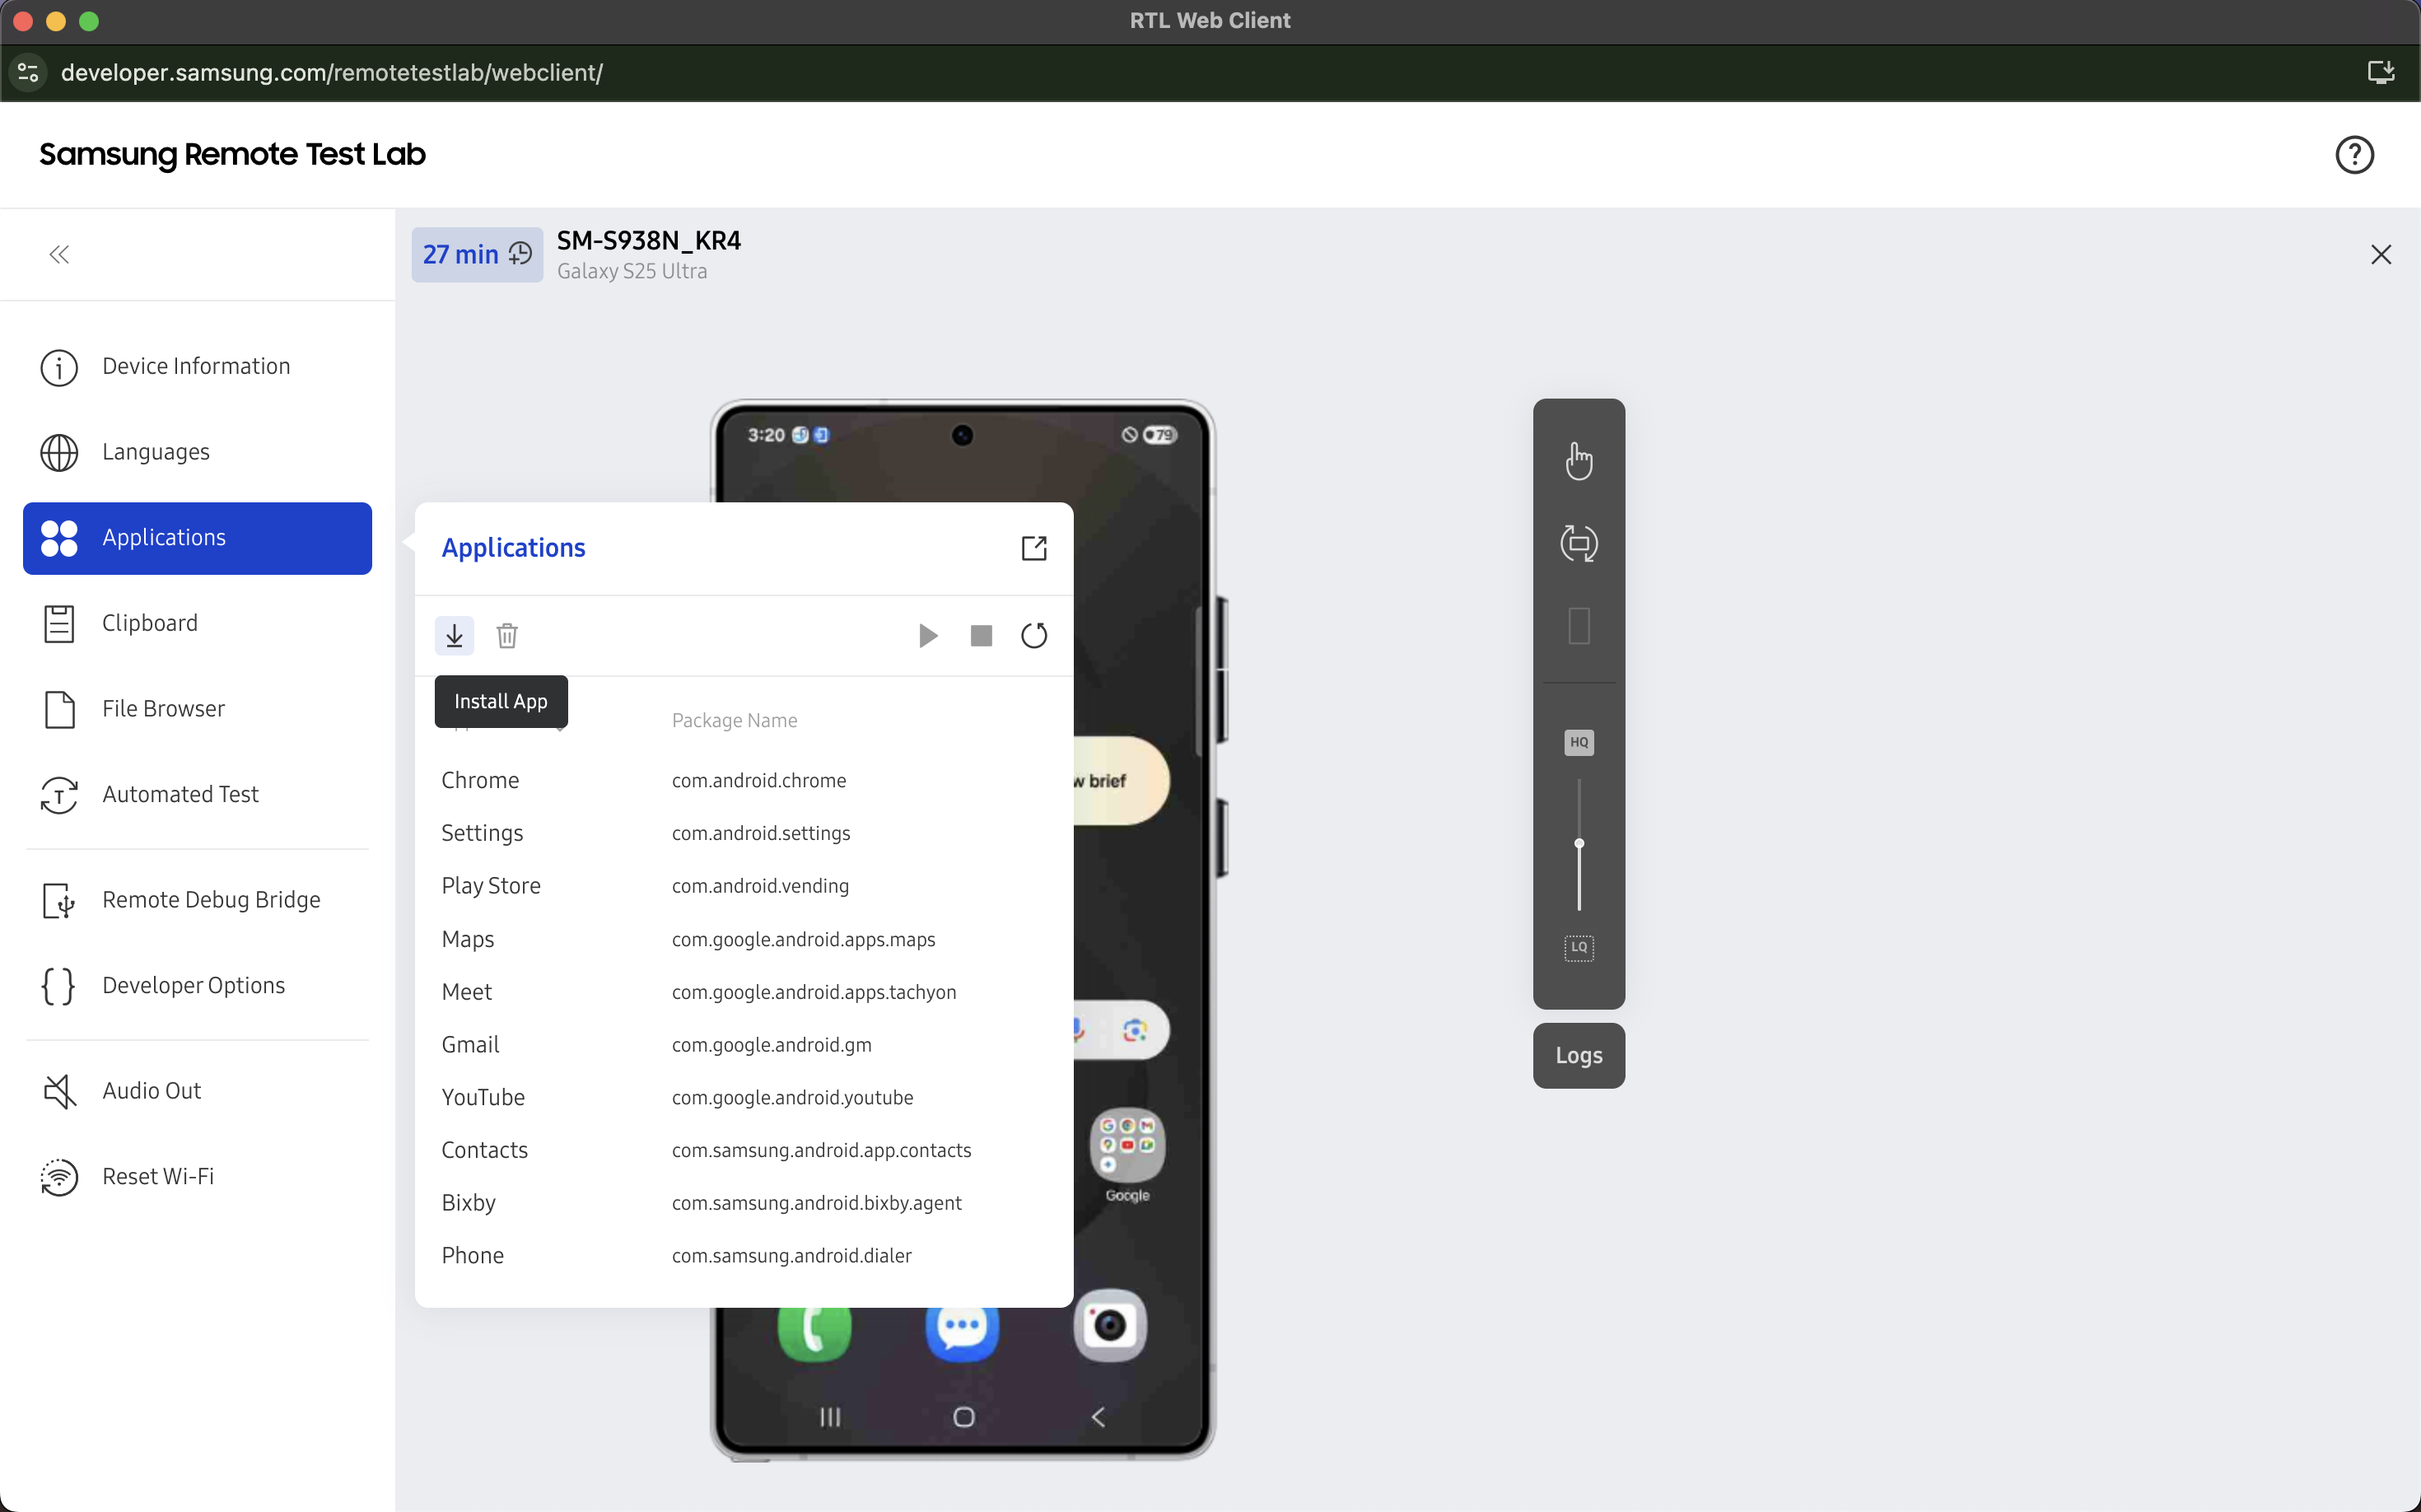Pop out the Applications panel

pos(1034,548)
